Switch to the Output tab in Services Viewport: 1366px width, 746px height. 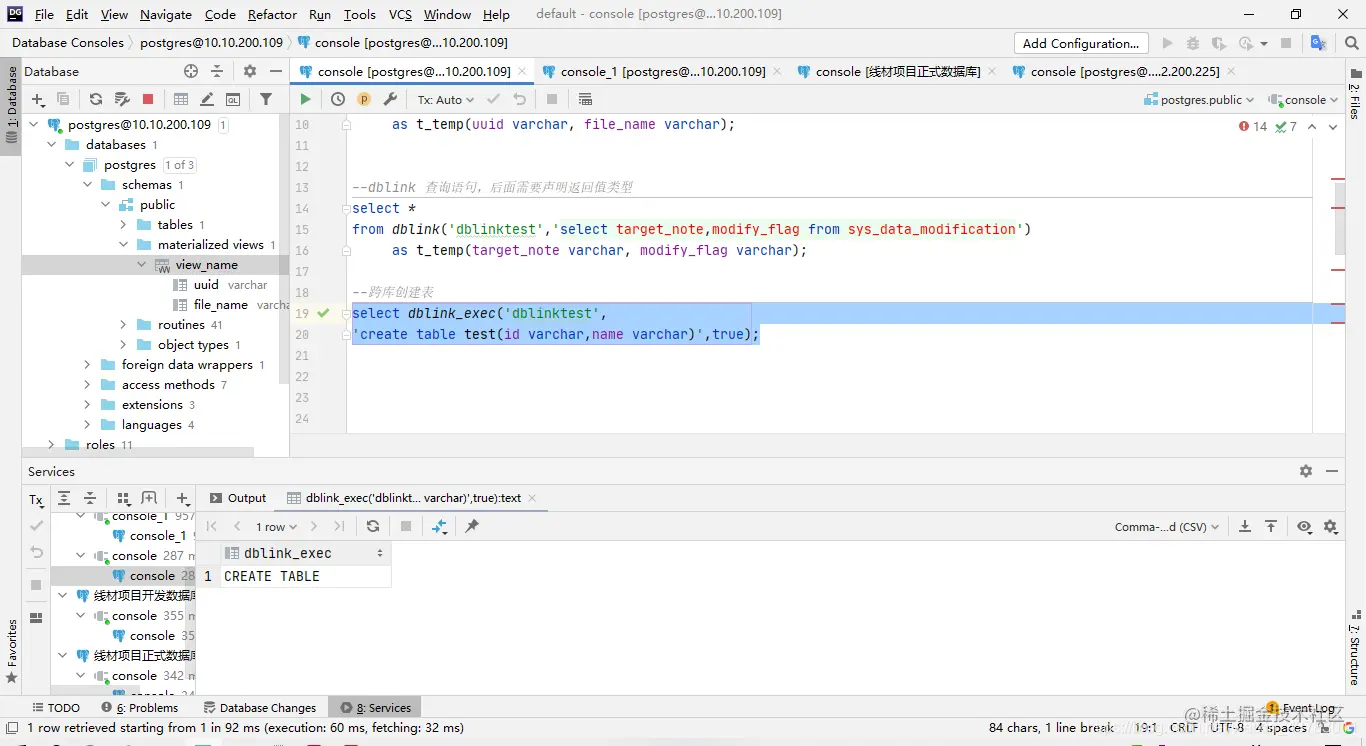tap(238, 498)
